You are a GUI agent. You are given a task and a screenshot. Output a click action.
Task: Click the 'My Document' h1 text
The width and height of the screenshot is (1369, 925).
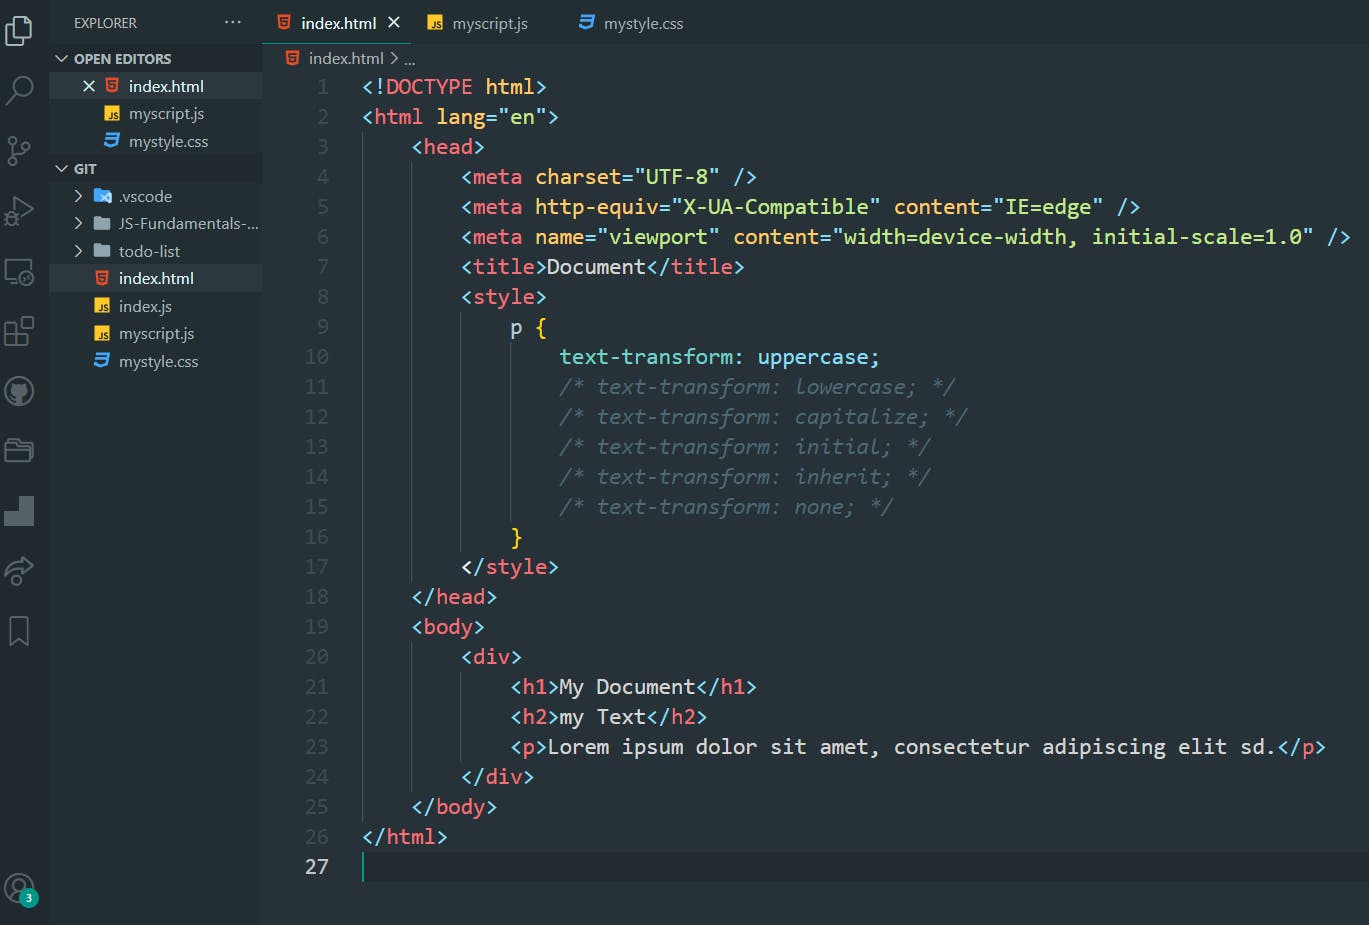(627, 687)
